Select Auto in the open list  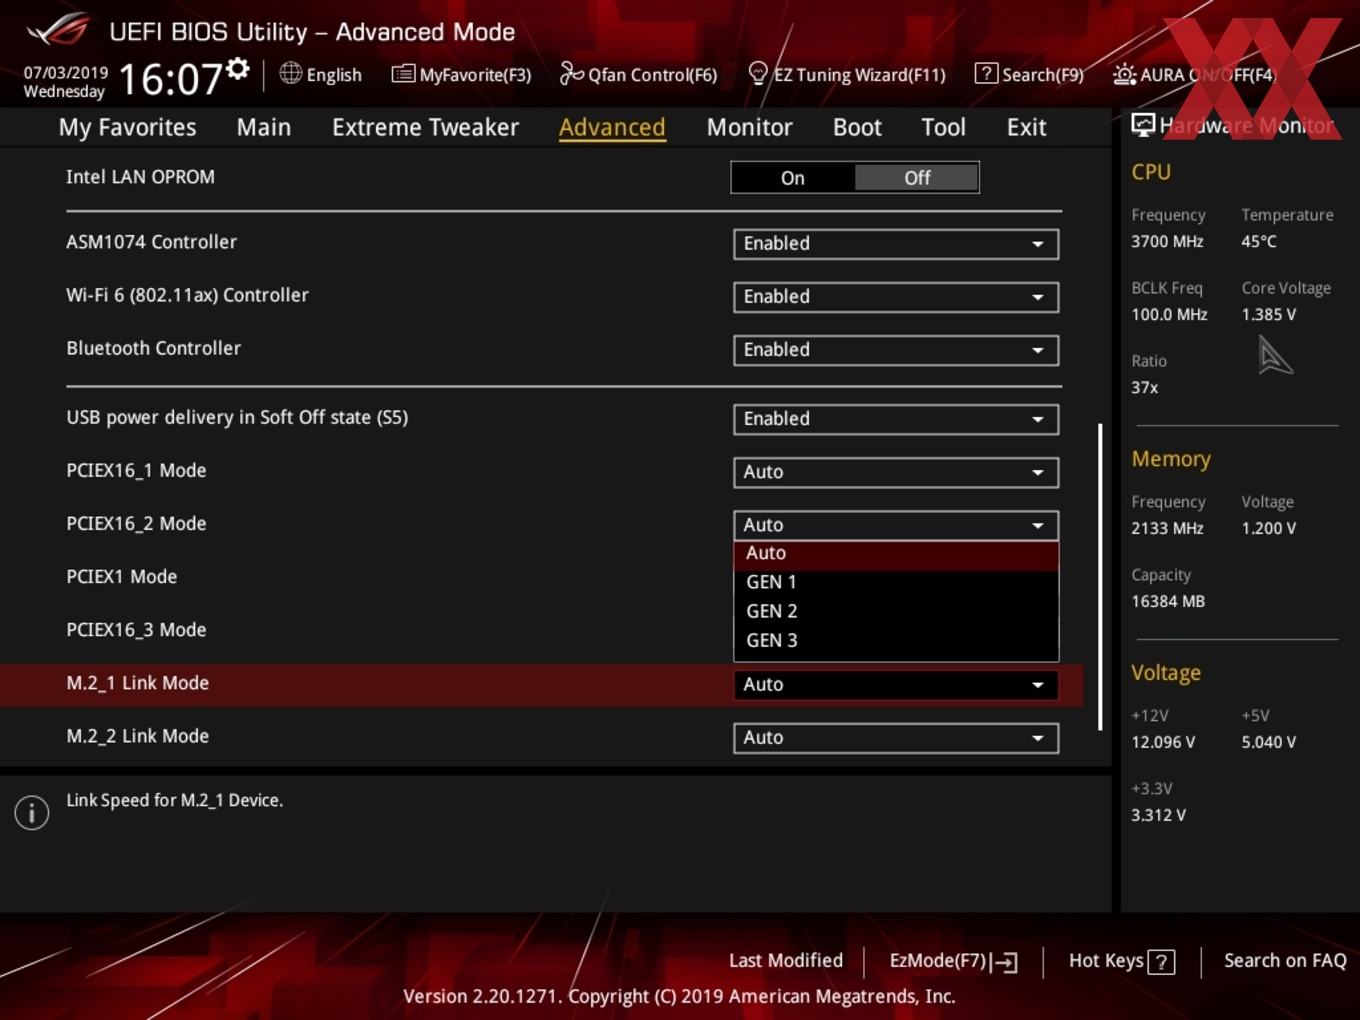[896, 554]
